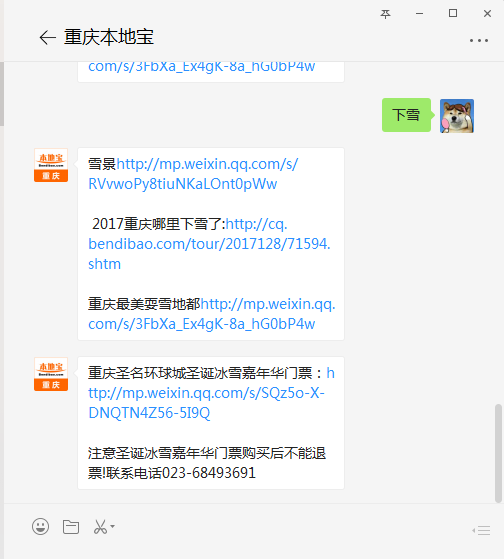This screenshot has height=559, width=504.
Task: Click the chat vertical scrollbar thumb
Action: tap(498, 453)
